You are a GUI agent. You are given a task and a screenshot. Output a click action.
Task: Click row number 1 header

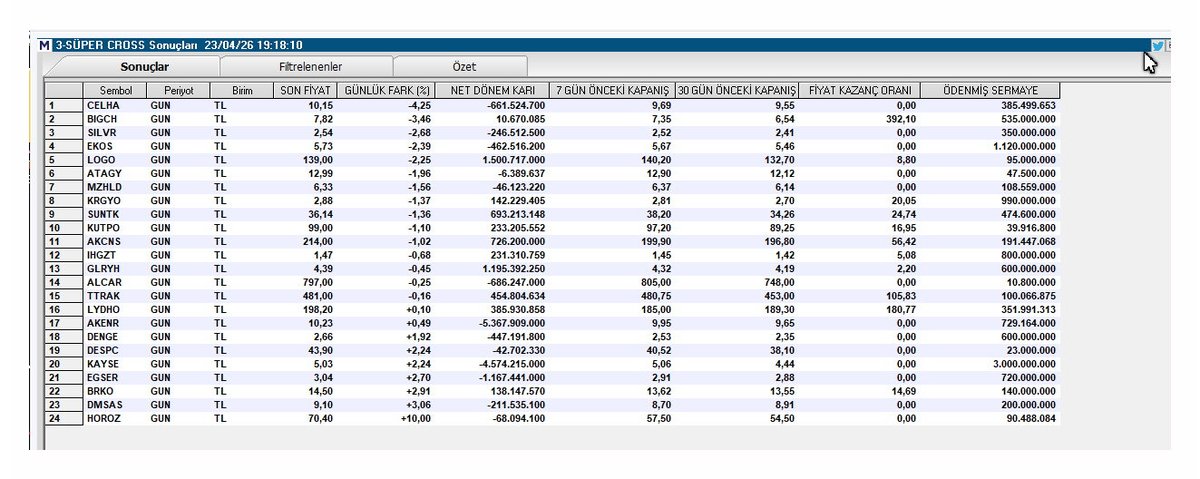click(64, 105)
